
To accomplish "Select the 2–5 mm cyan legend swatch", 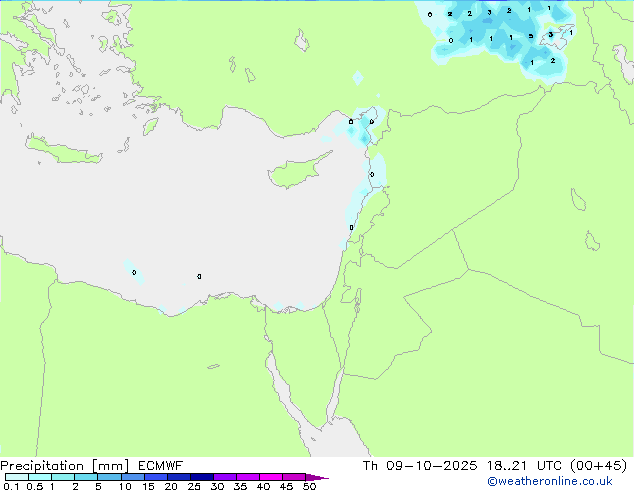I will [86, 477].
